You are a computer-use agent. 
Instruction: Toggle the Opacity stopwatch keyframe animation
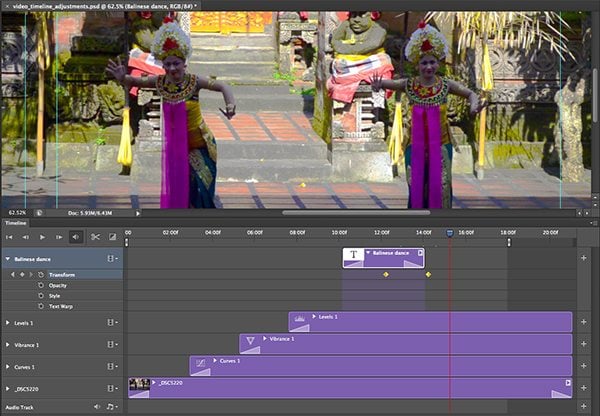pyautogui.click(x=41, y=285)
